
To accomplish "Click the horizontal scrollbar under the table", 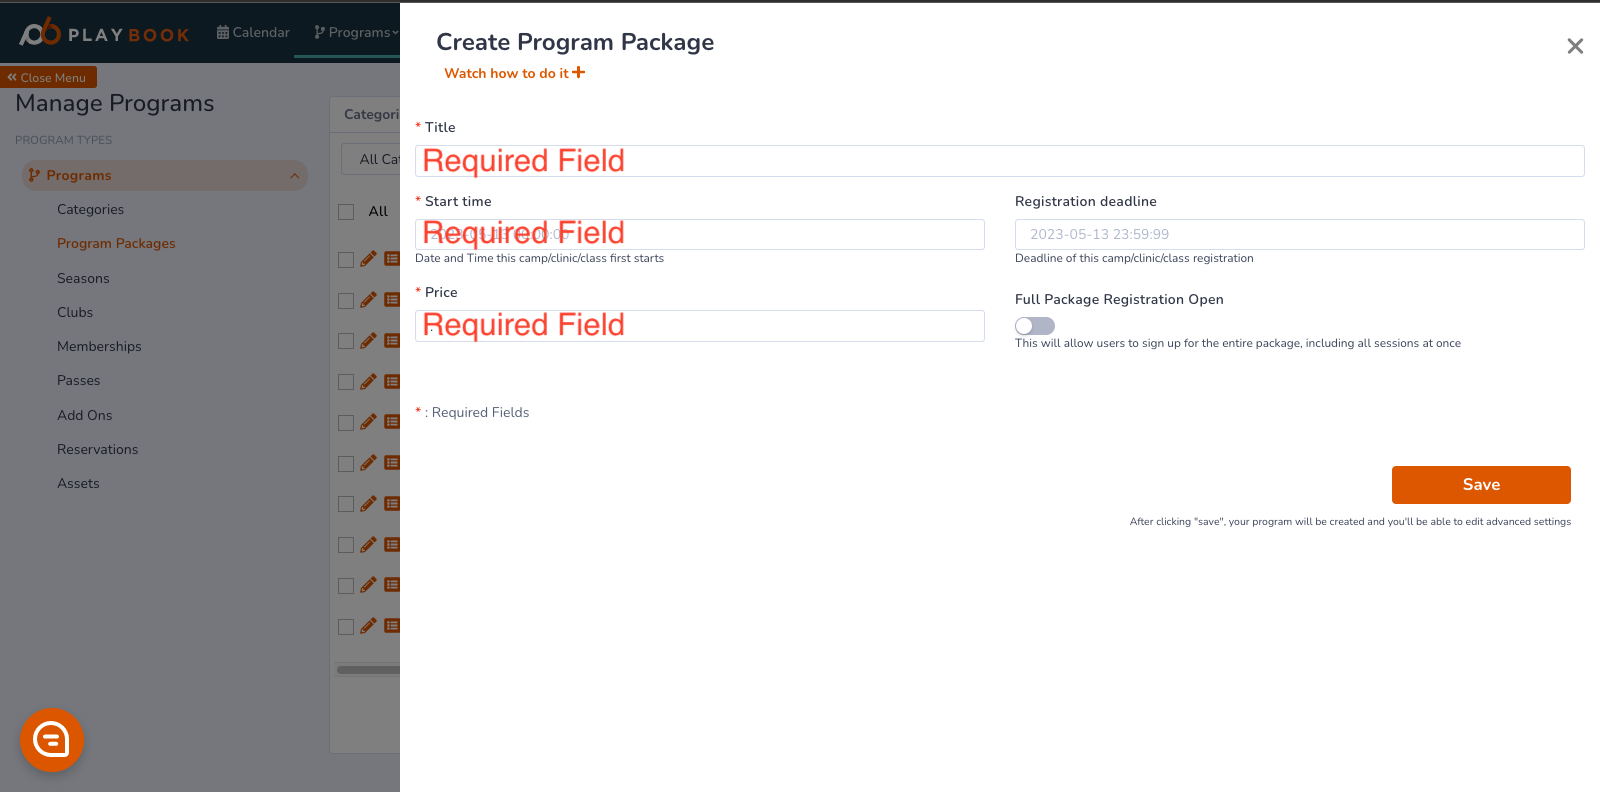I will pyautogui.click(x=368, y=670).
